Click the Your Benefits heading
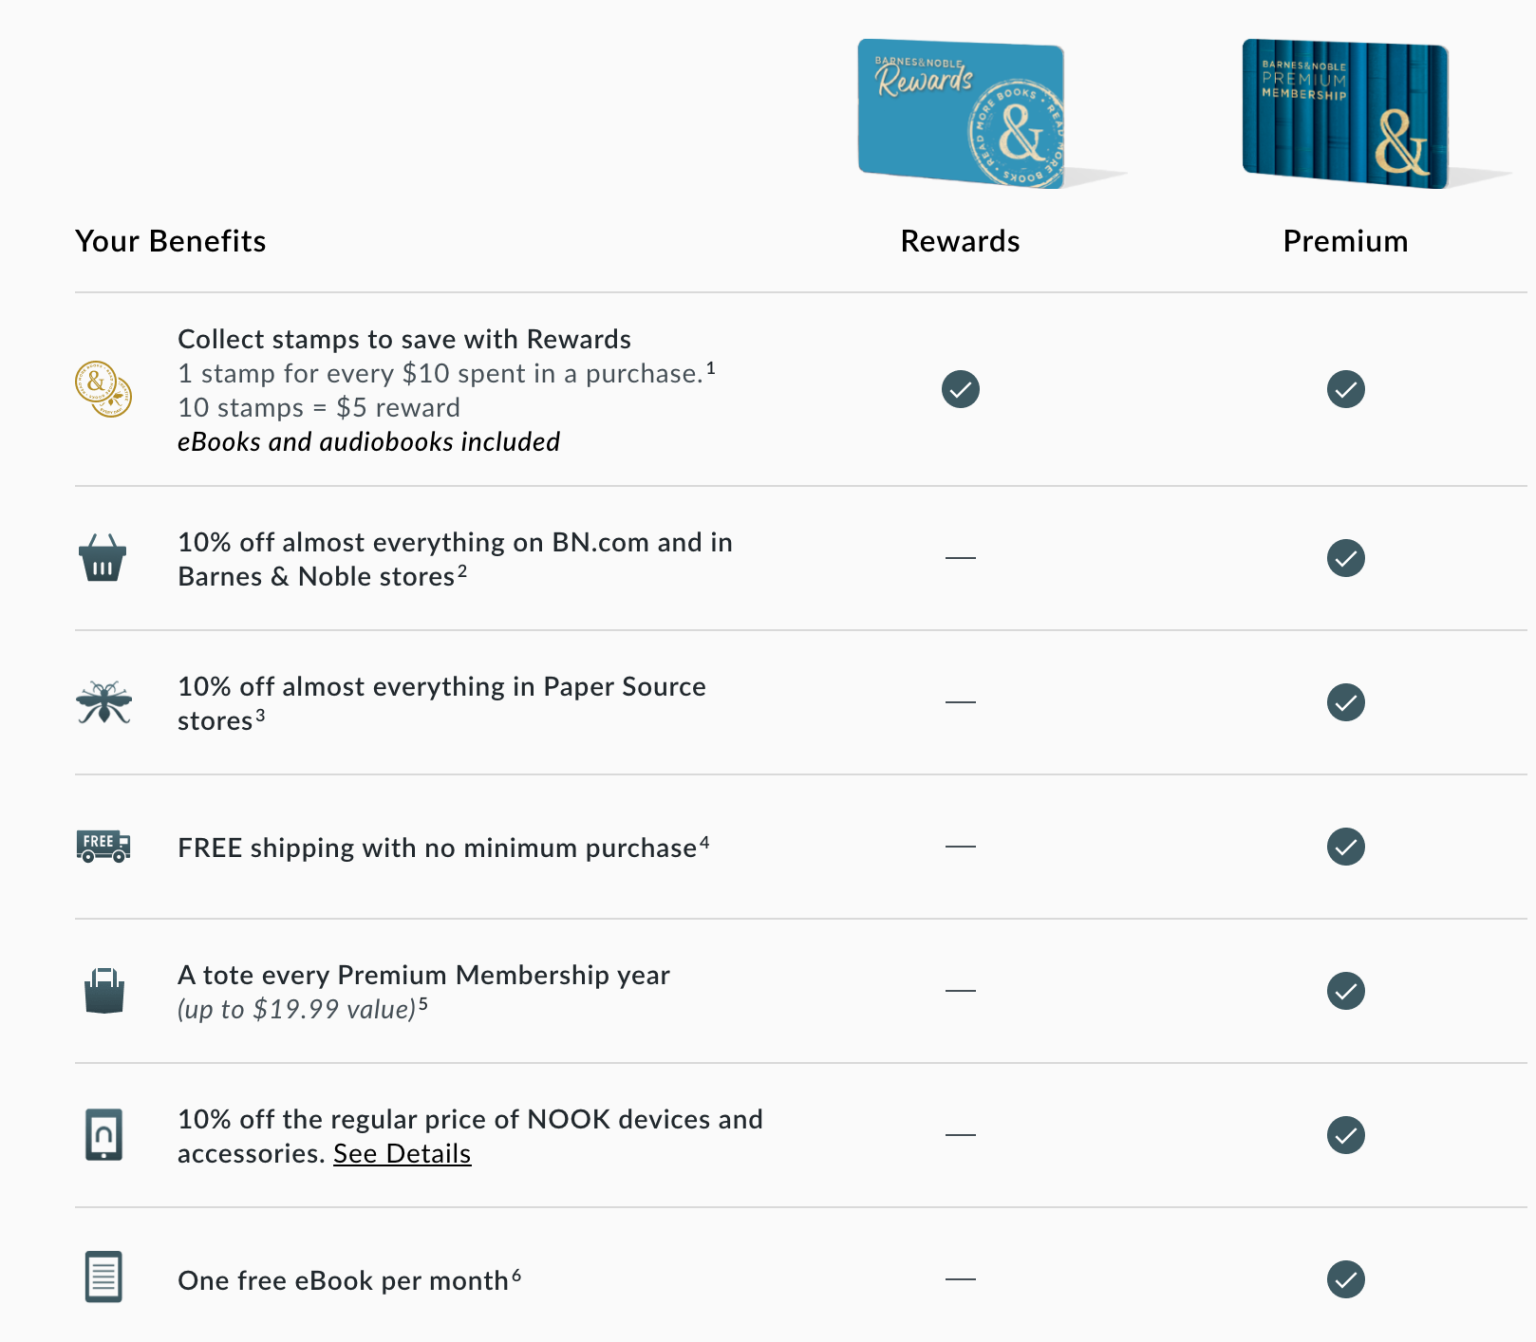This screenshot has height=1342, width=1536. pyautogui.click(x=171, y=241)
